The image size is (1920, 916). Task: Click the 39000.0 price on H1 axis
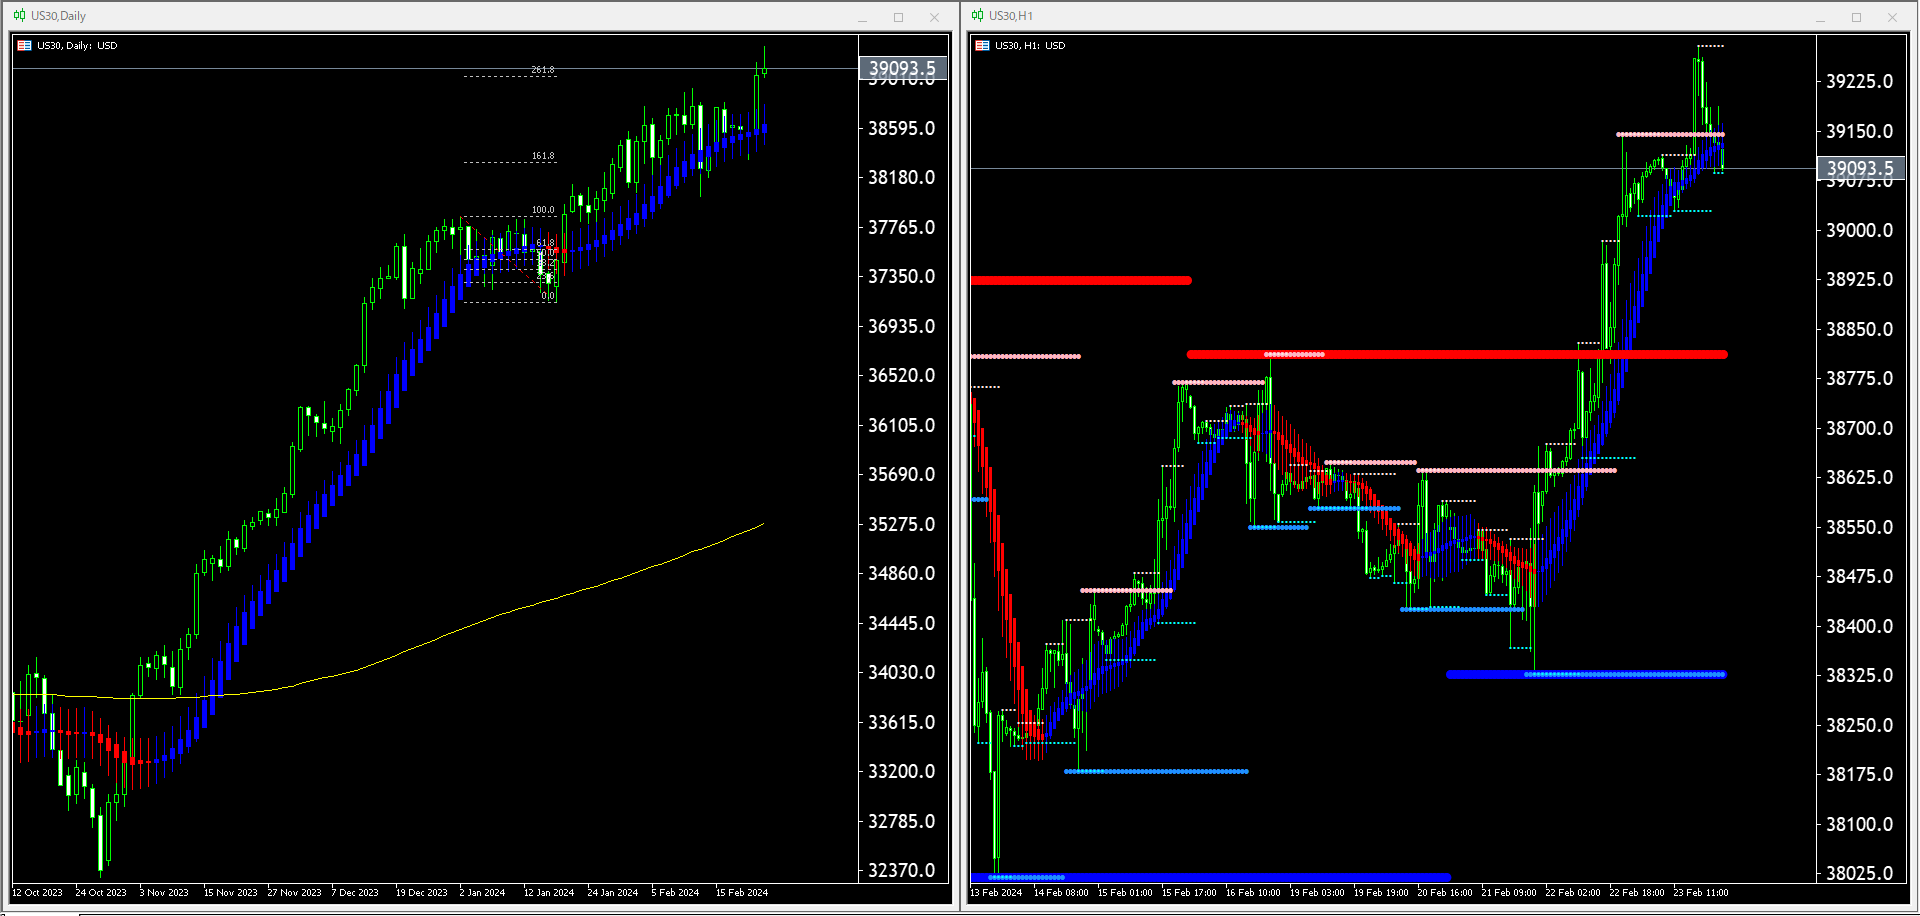pyautogui.click(x=1860, y=230)
